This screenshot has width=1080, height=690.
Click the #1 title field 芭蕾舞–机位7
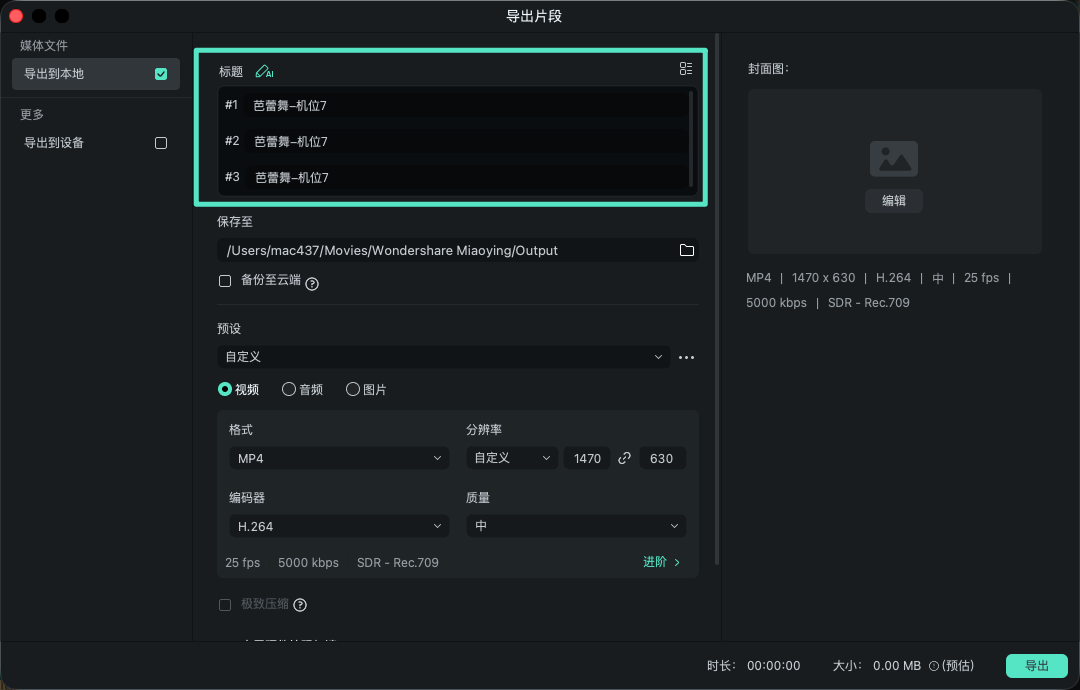click(x=465, y=105)
